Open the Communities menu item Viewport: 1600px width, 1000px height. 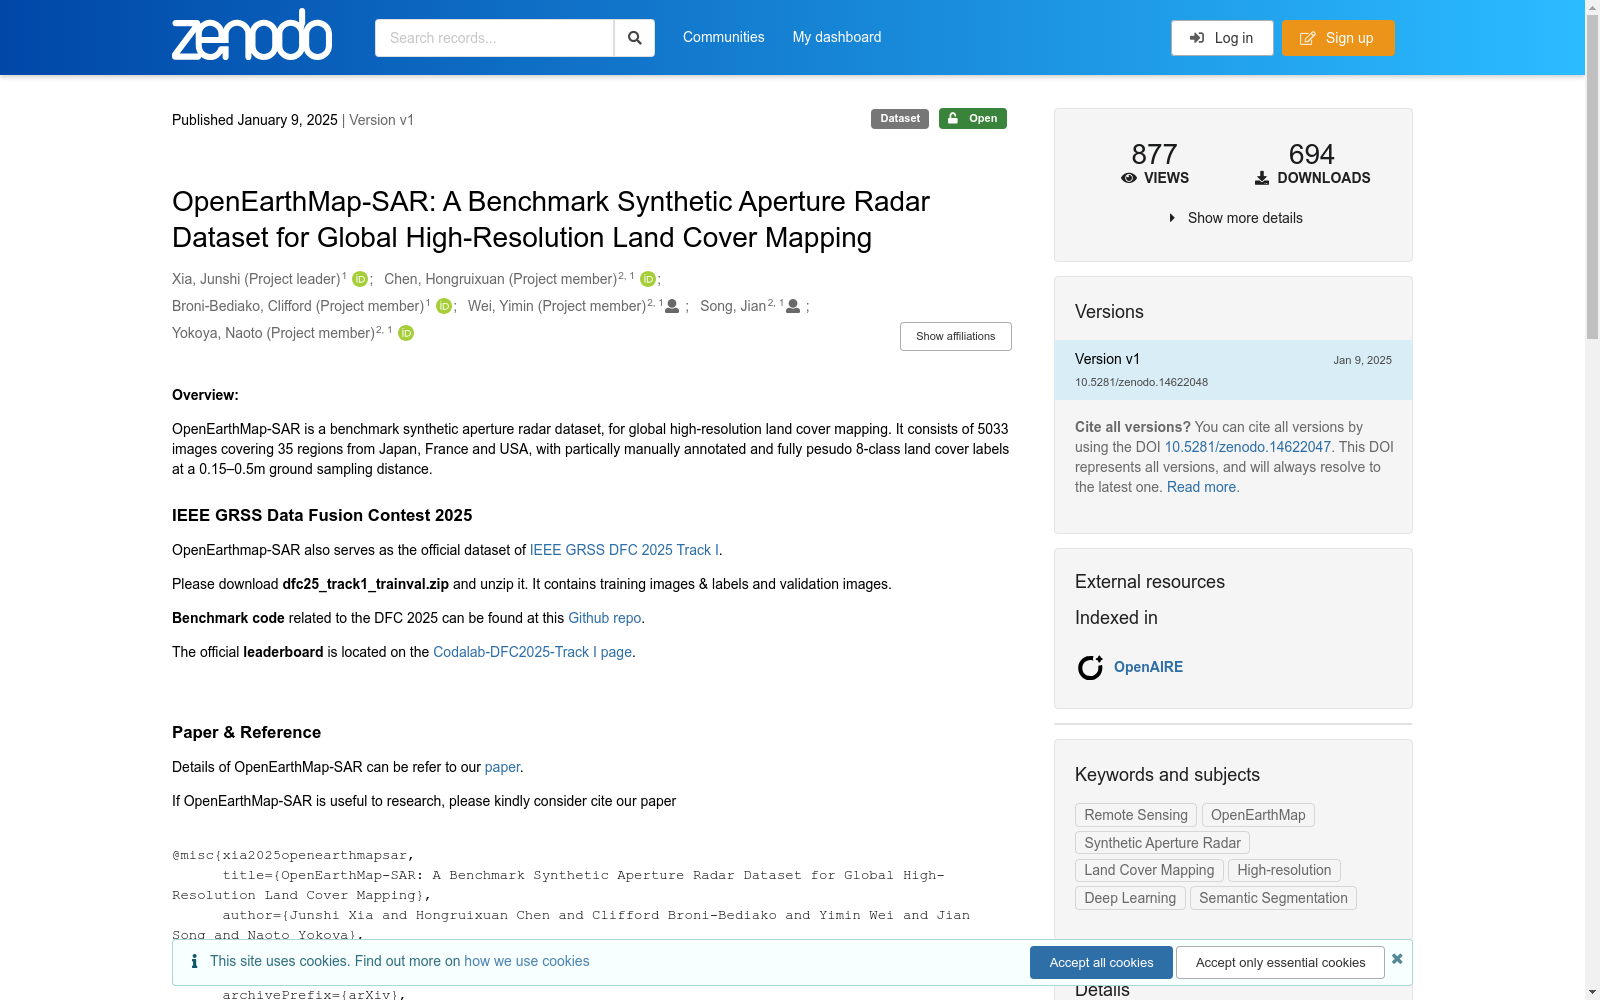[723, 37]
